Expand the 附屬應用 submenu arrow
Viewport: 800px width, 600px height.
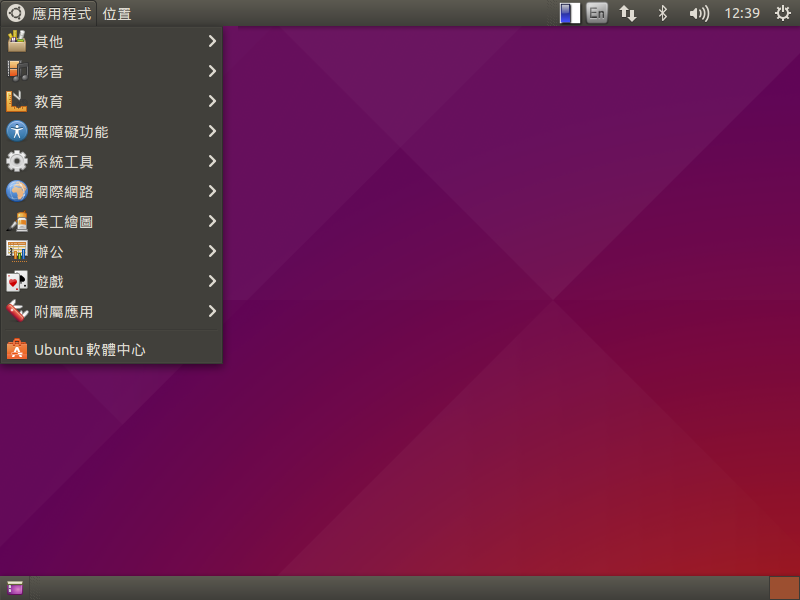coord(212,312)
